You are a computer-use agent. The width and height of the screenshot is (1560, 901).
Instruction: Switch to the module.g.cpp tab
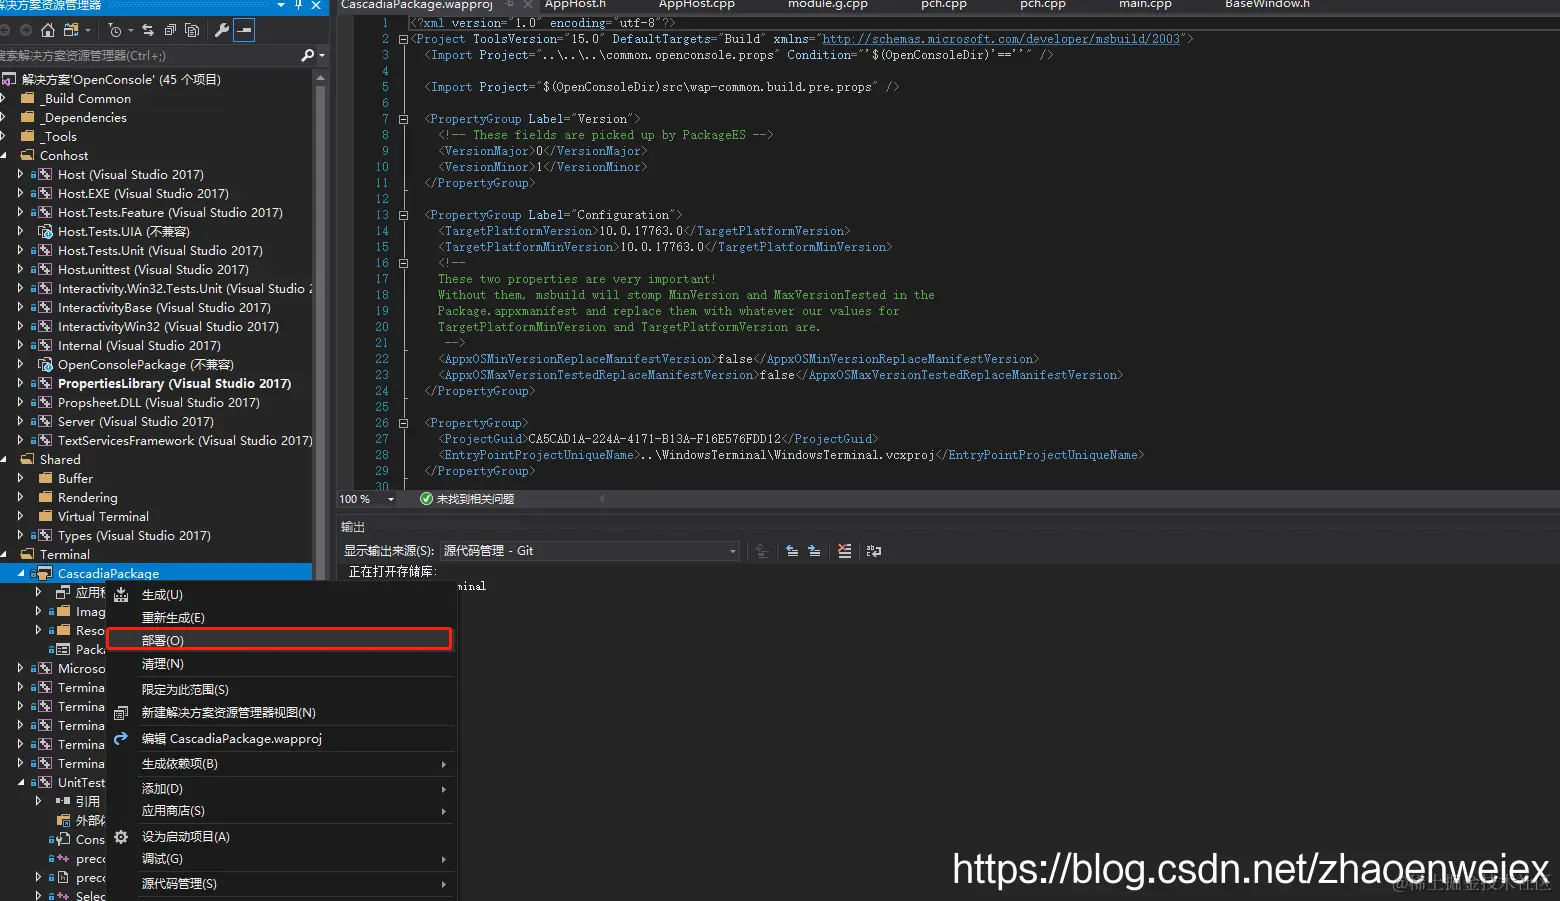click(x=828, y=5)
